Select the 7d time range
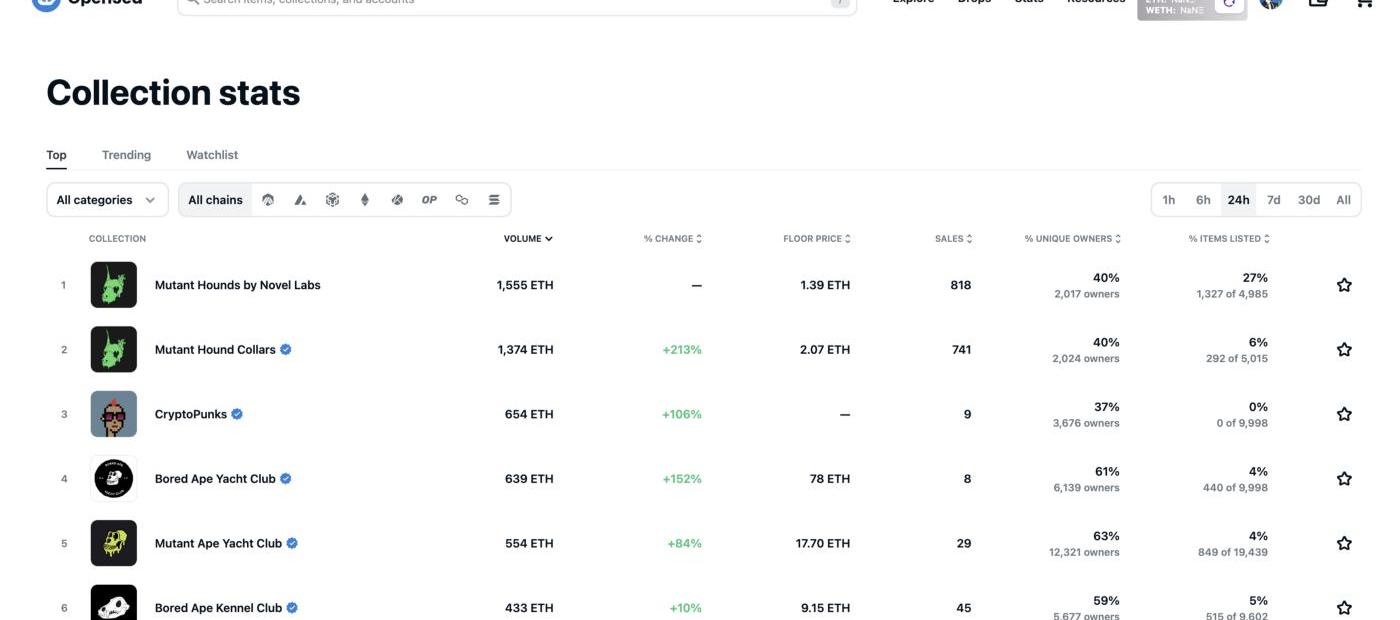Screen dimensions: 1400x620 1273,200
